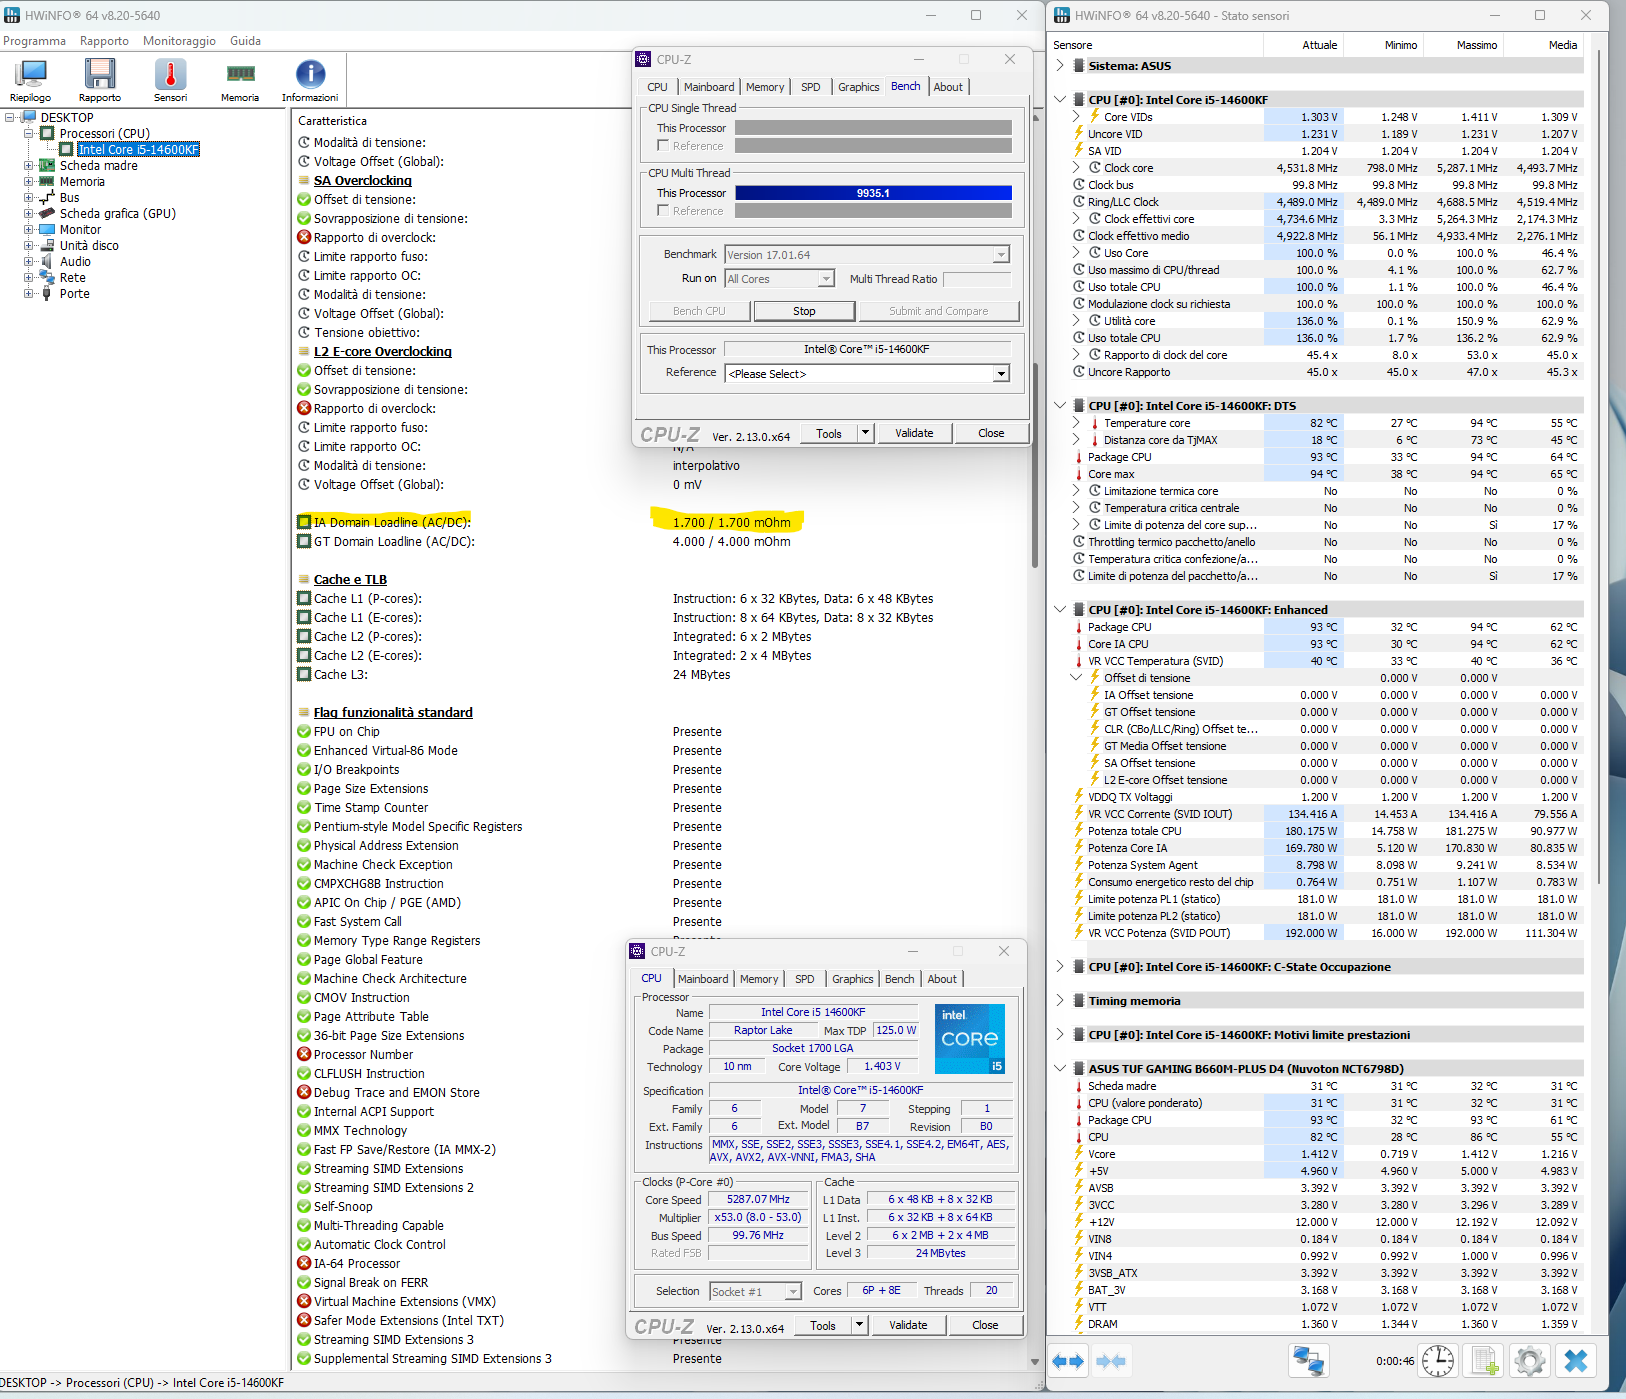Click the expand-columns arrows icon in sensor window
Image resolution: width=1626 pixels, height=1399 pixels.
(1068, 1361)
